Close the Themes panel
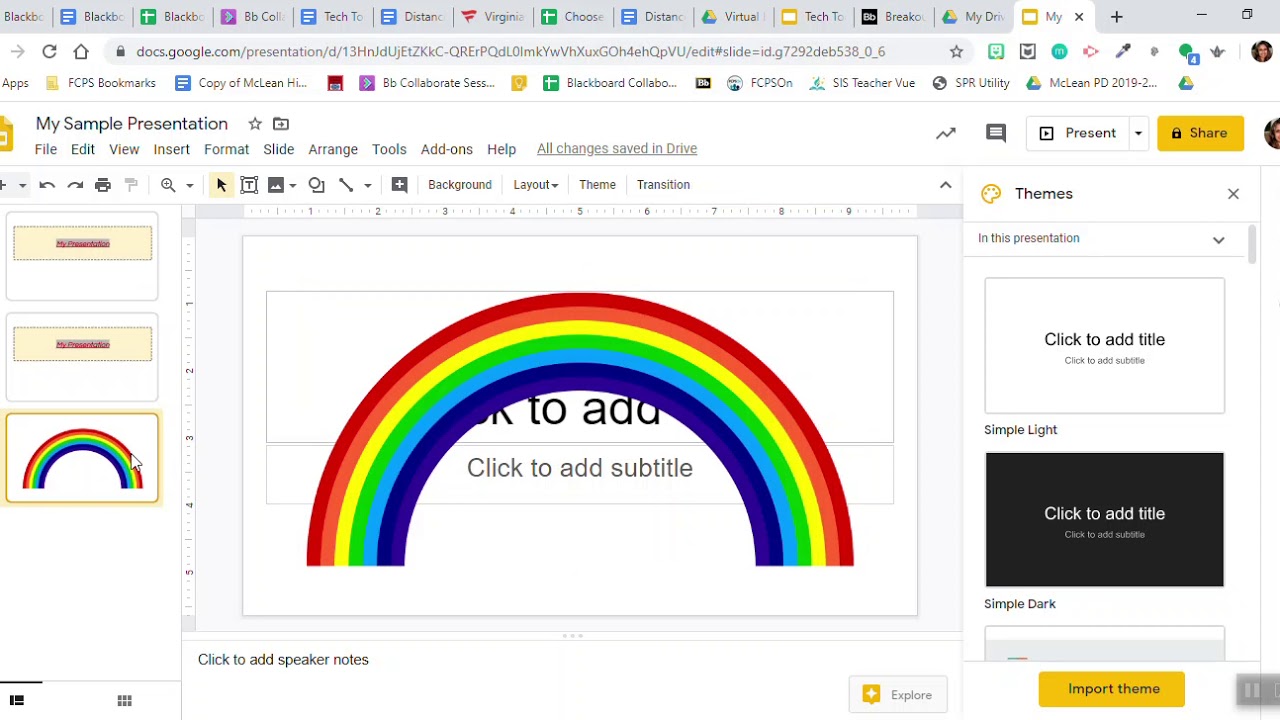 tap(1233, 194)
